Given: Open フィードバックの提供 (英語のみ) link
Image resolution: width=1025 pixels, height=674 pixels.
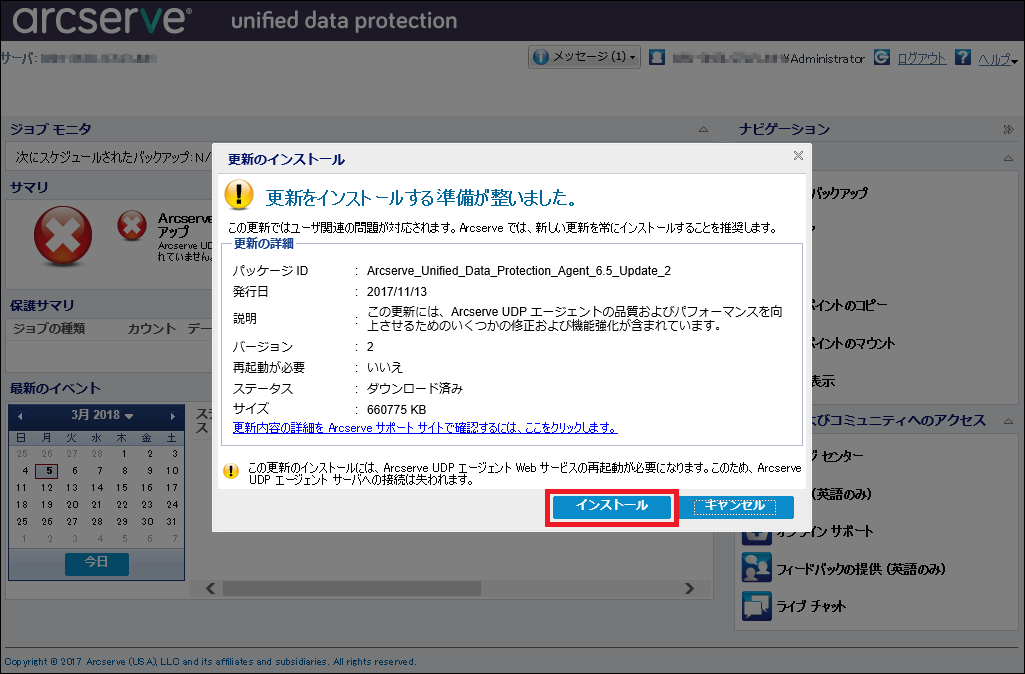Looking at the screenshot, I should 860,569.
